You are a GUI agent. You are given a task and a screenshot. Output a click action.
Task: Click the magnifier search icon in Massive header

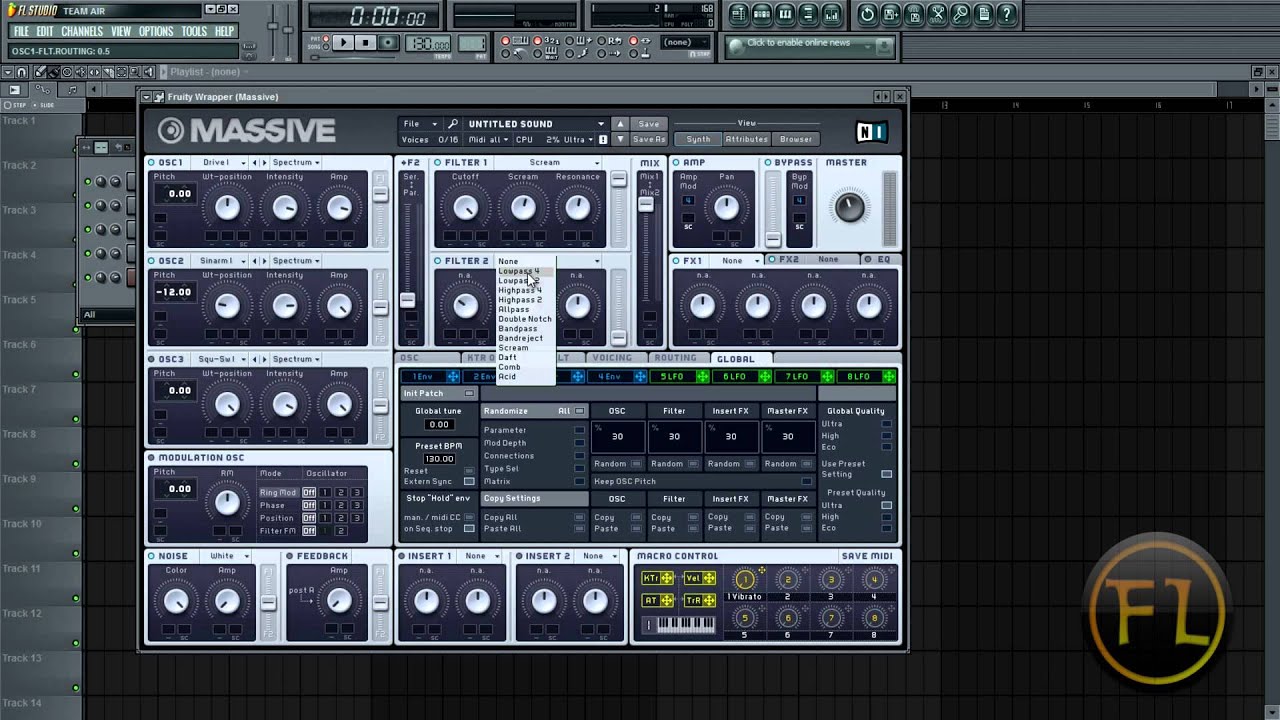pyautogui.click(x=453, y=124)
